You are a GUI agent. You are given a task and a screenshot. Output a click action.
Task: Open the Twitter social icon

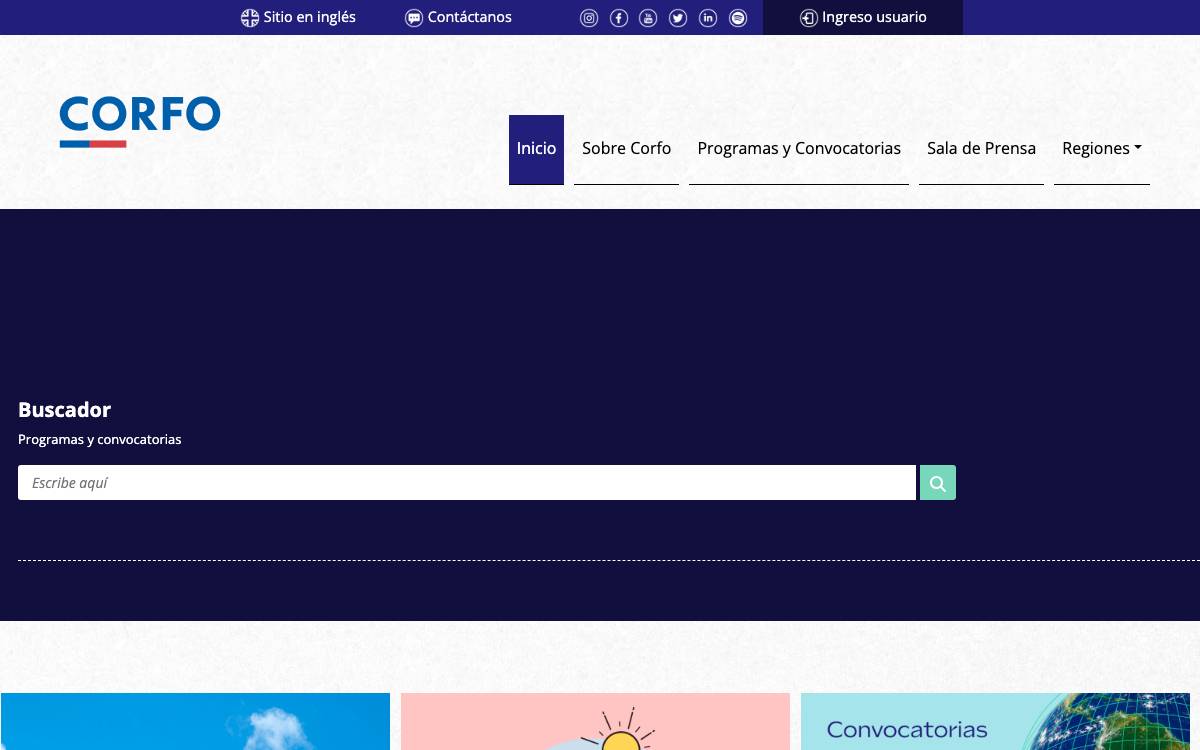click(x=678, y=18)
